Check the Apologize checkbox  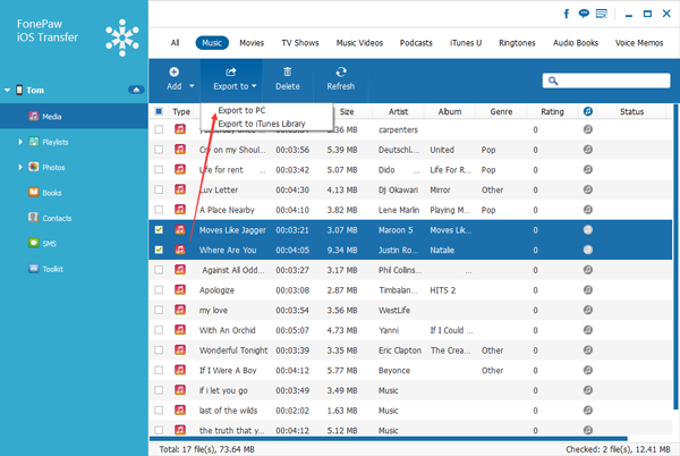(159, 290)
